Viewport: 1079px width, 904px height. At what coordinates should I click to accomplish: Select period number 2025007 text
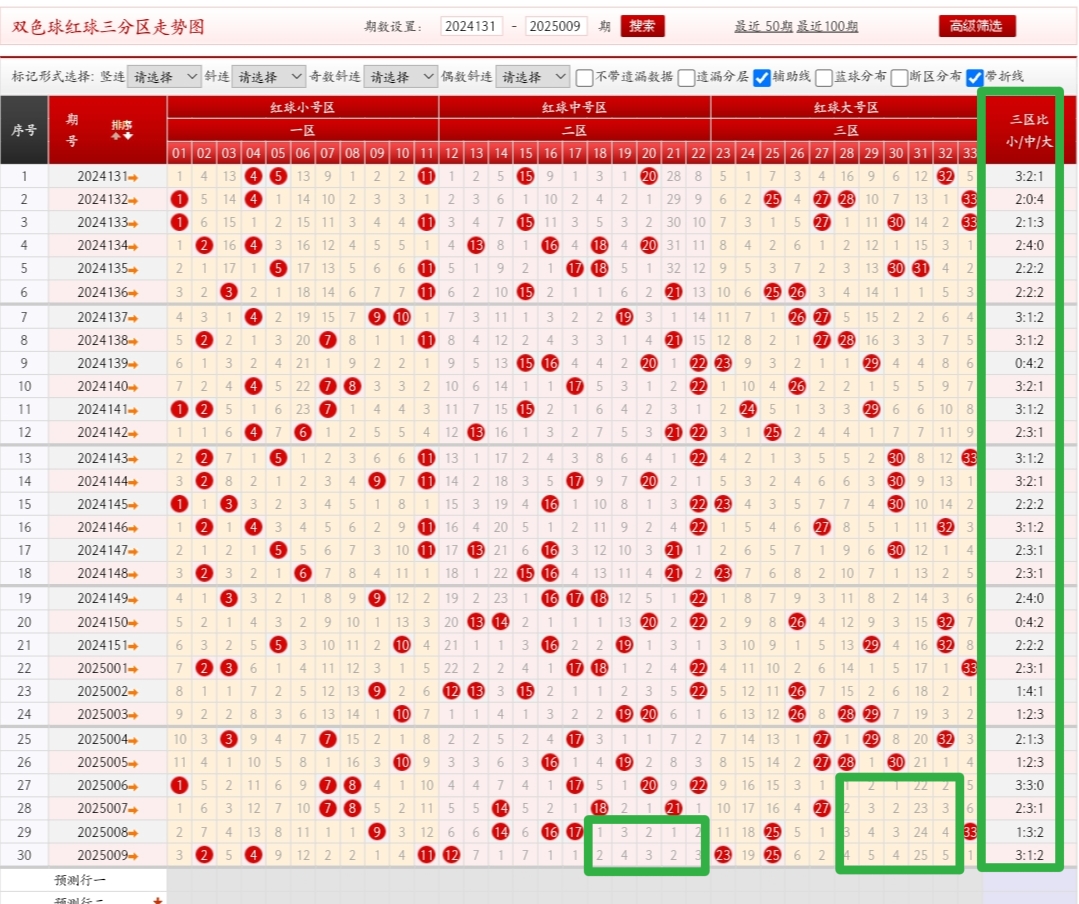coord(103,808)
